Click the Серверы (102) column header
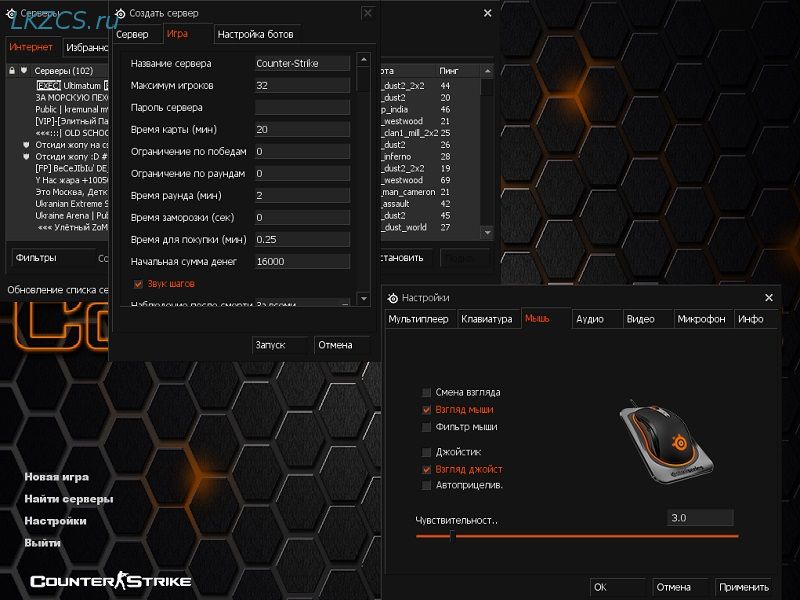Screen dimensions: 800x600 (x=70, y=71)
